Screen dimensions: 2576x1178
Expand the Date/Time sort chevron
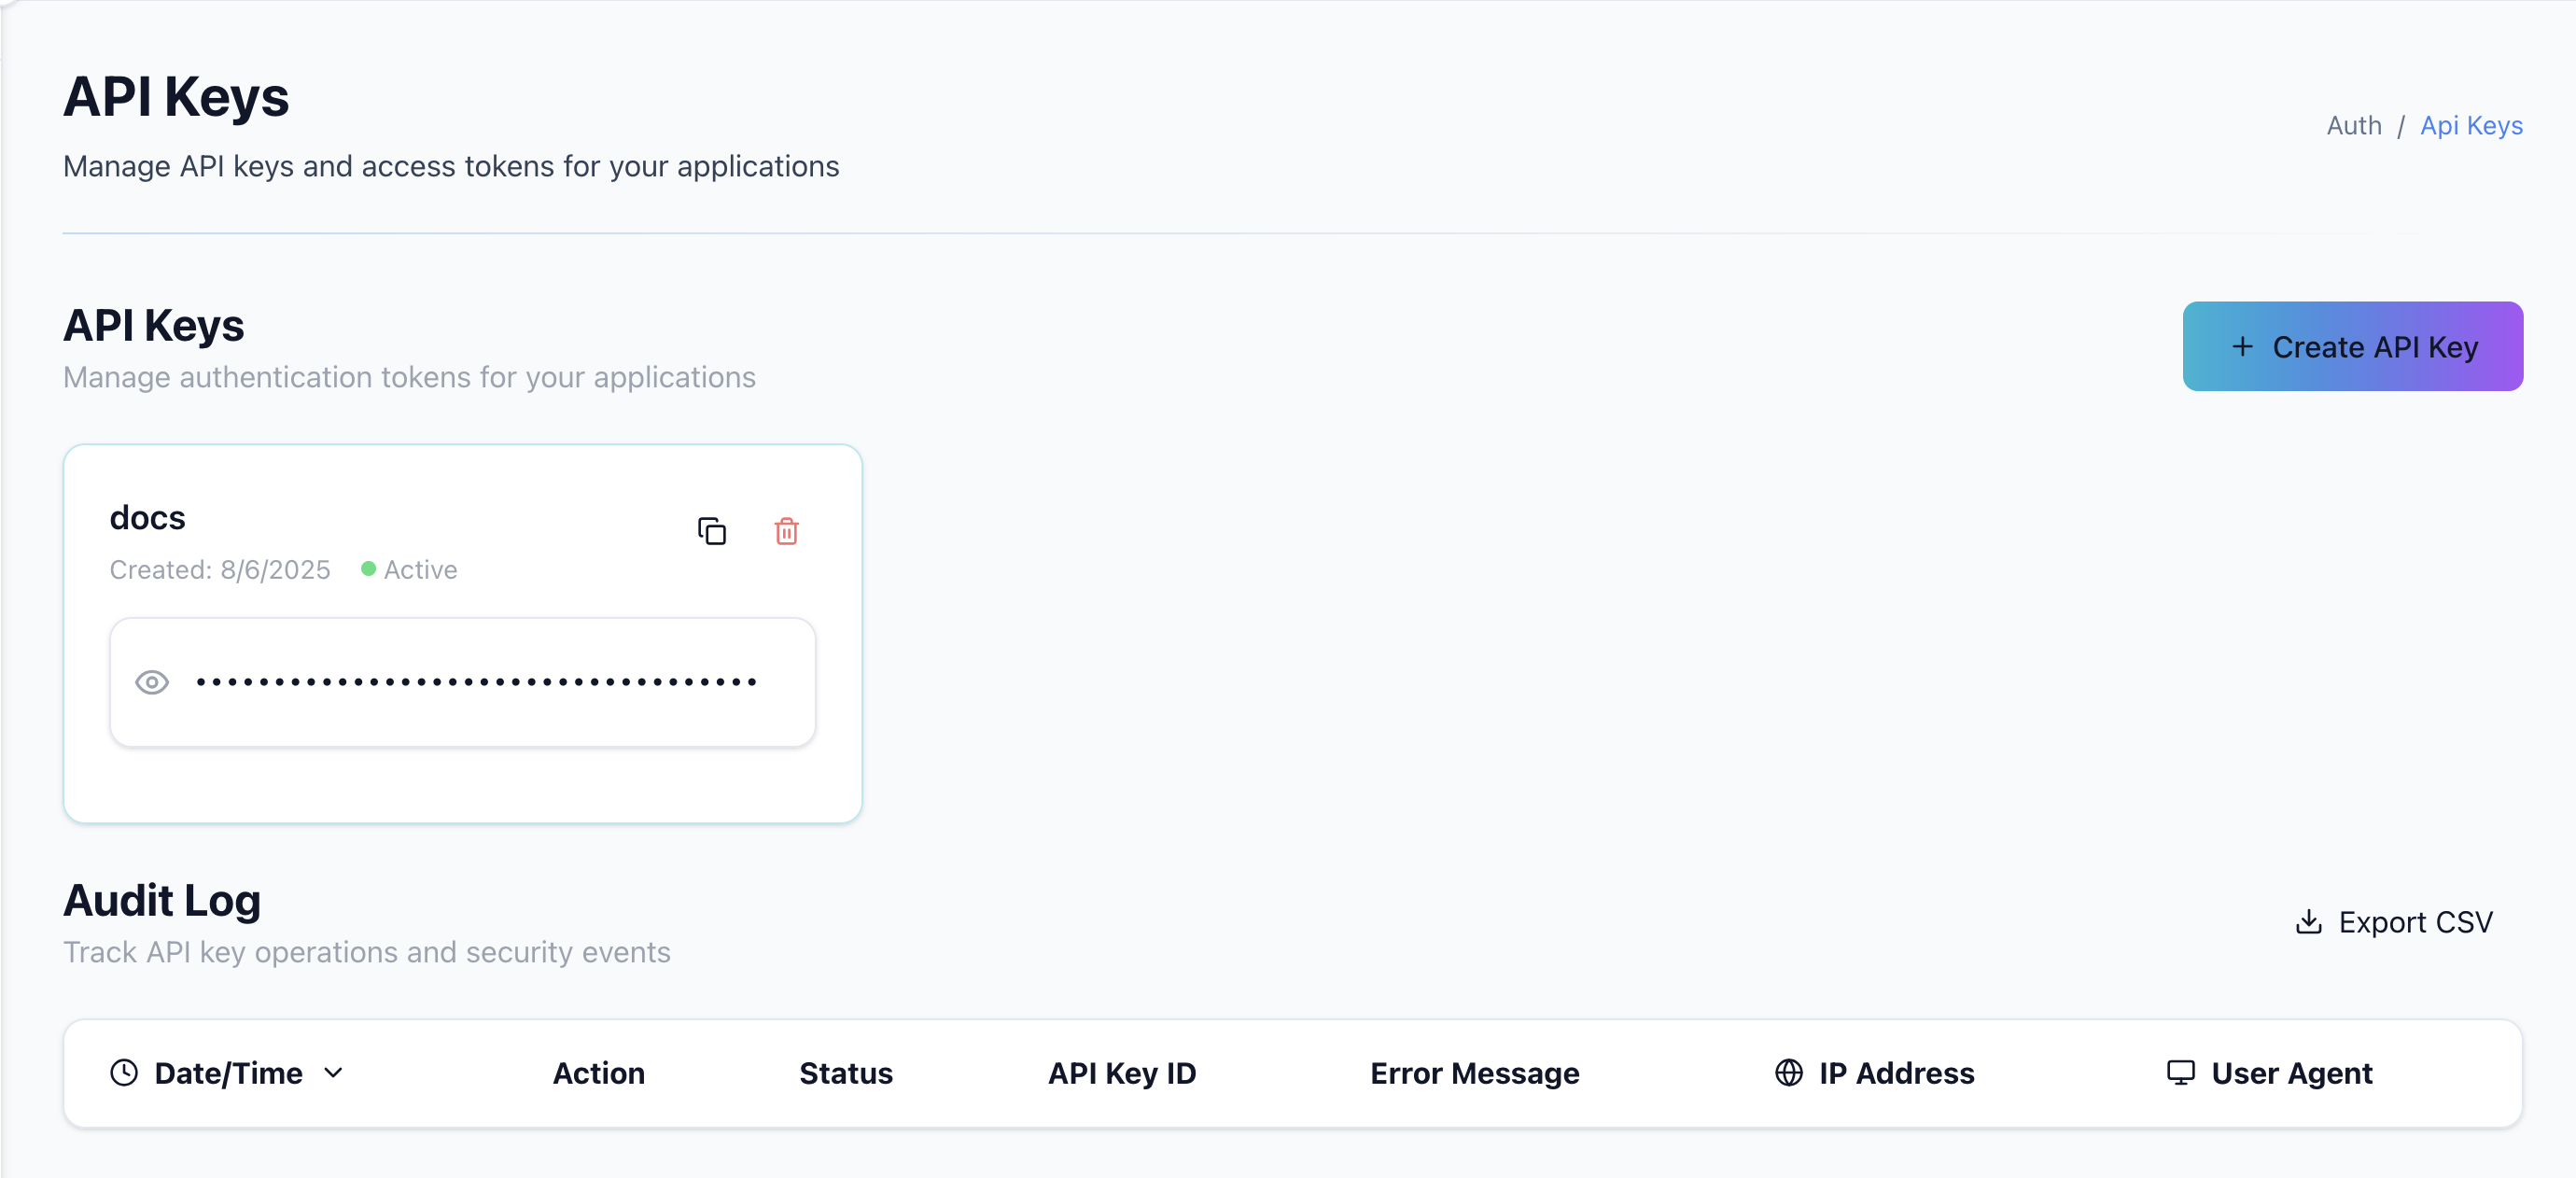pos(334,1073)
